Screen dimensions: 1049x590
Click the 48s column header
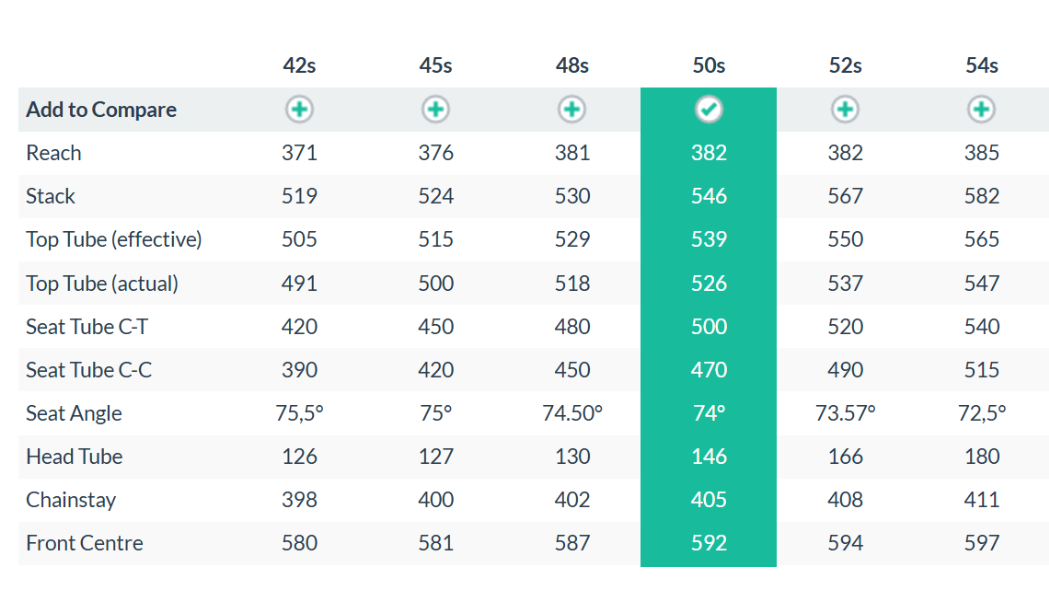point(572,66)
